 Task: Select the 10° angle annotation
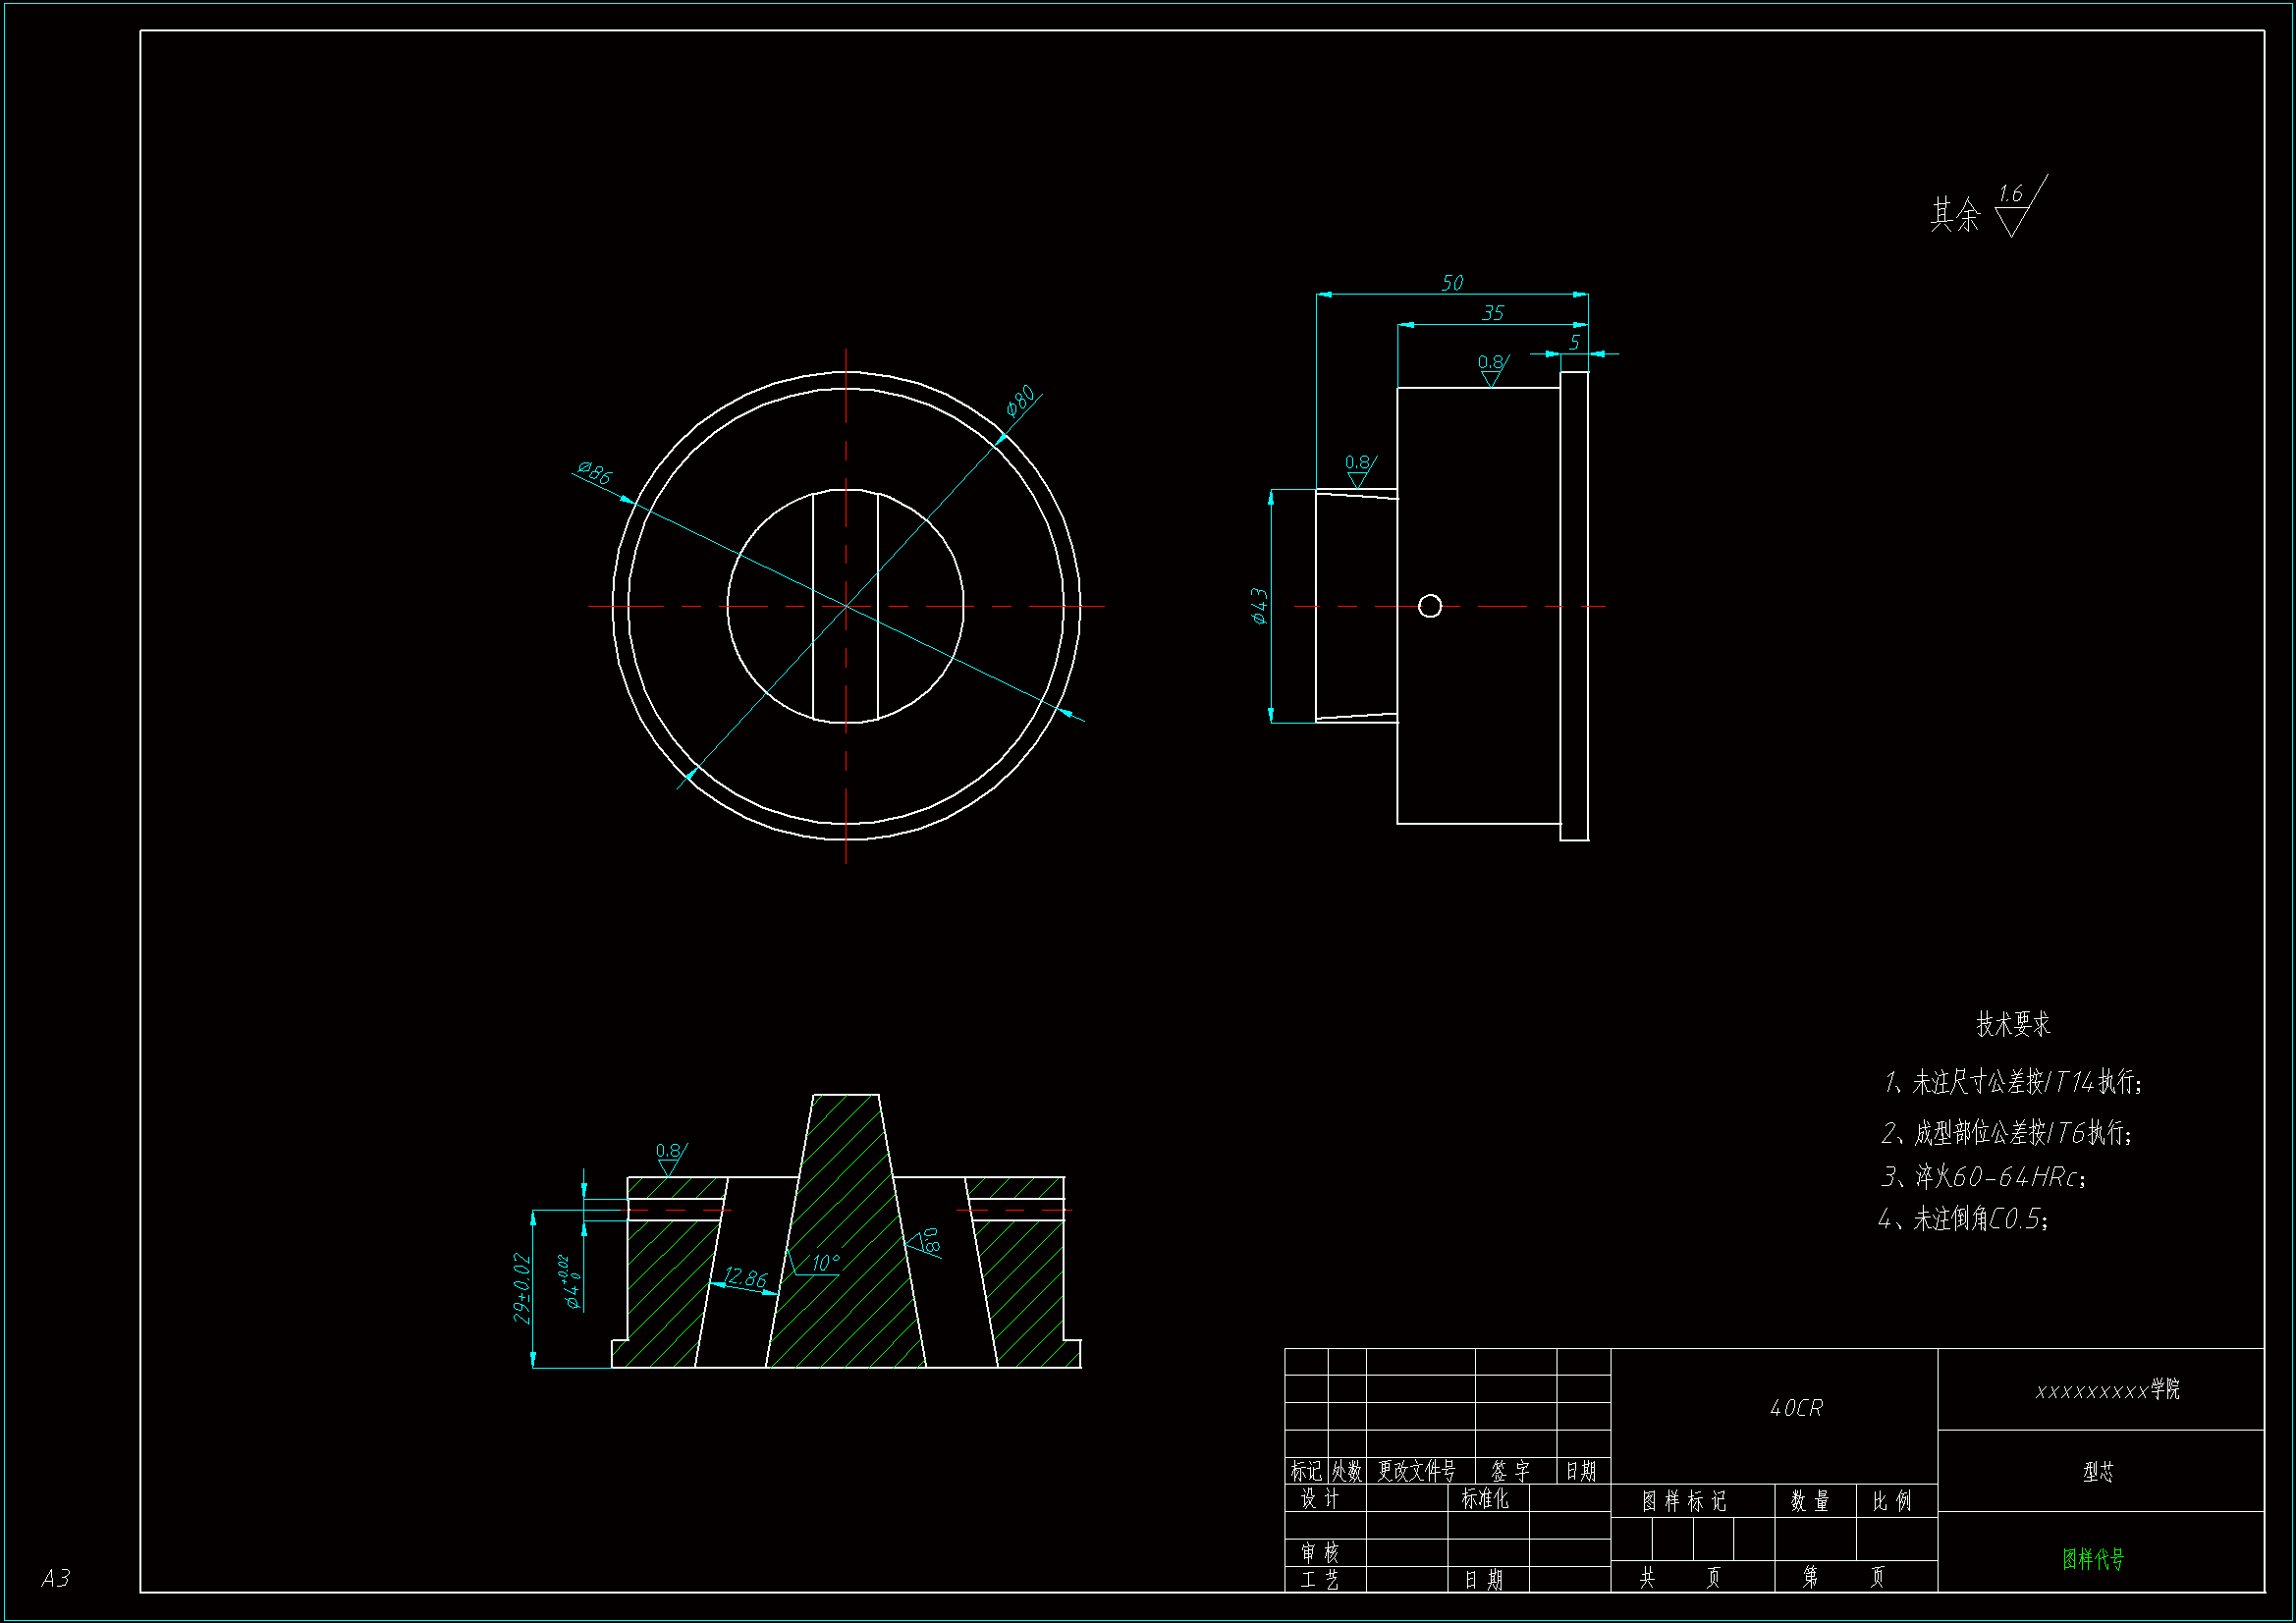(826, 1263)
